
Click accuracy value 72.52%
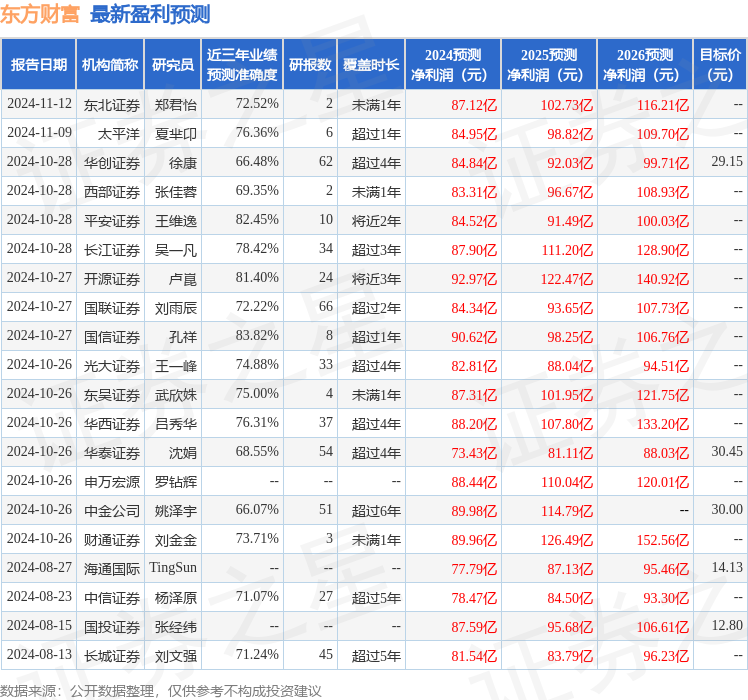point(257,104)
